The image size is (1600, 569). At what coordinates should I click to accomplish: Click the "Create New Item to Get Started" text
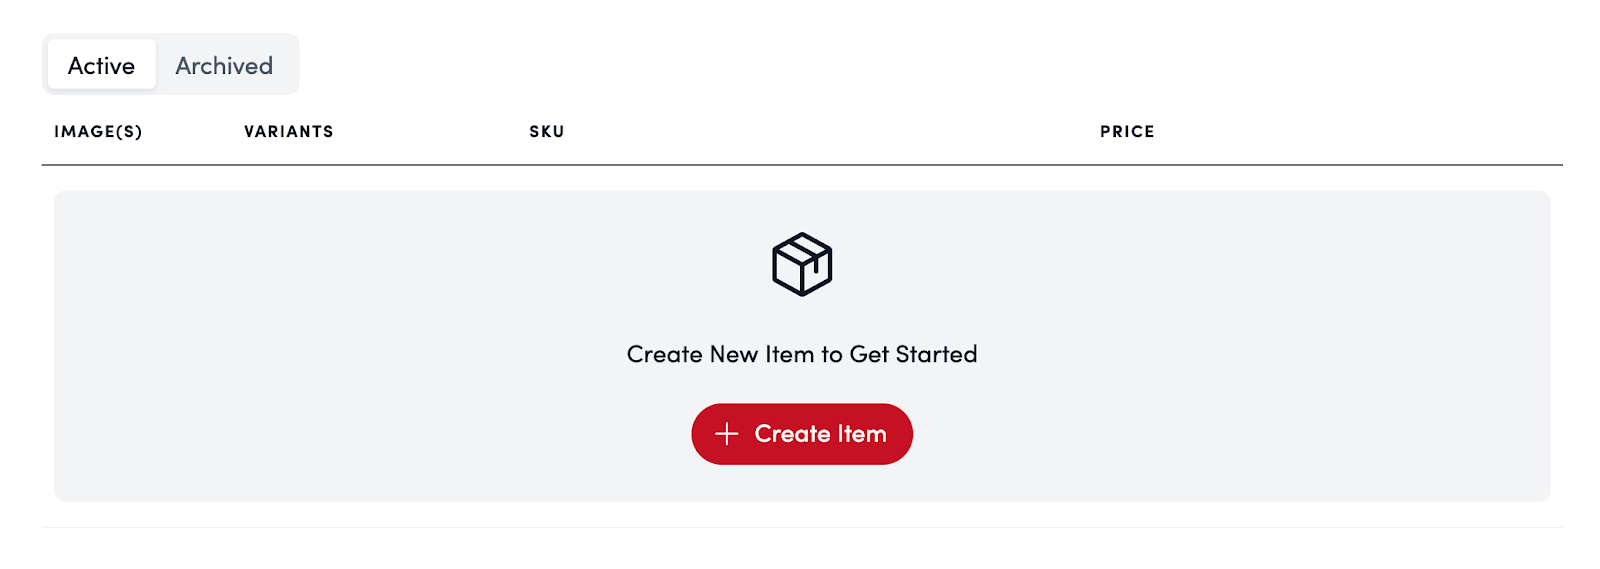click(802, 354)
